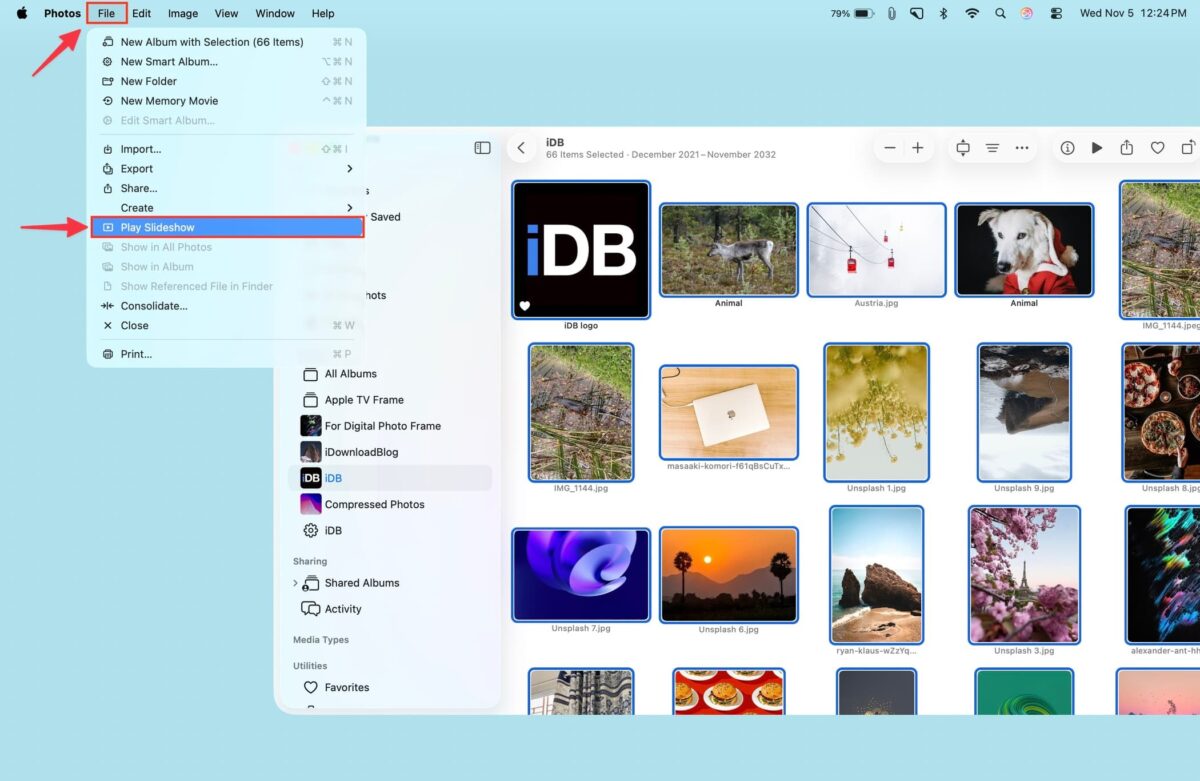Toggle aspect ratio grid view icon

click(963, 148)
